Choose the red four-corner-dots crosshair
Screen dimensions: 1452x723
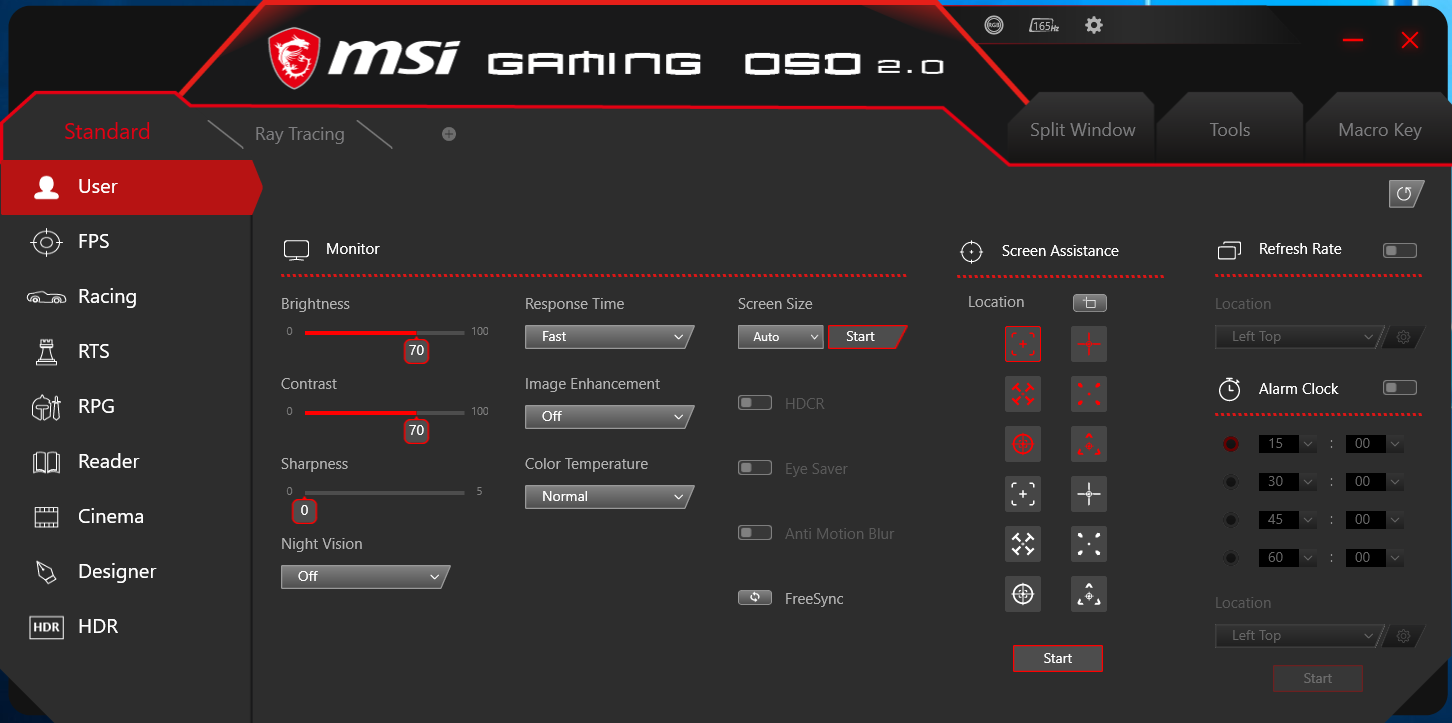1089,394
